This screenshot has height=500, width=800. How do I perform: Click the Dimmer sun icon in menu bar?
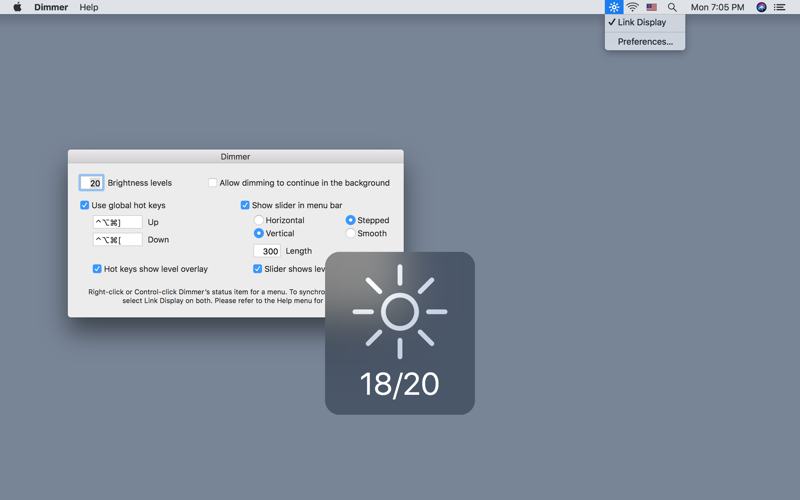(614, 7)
